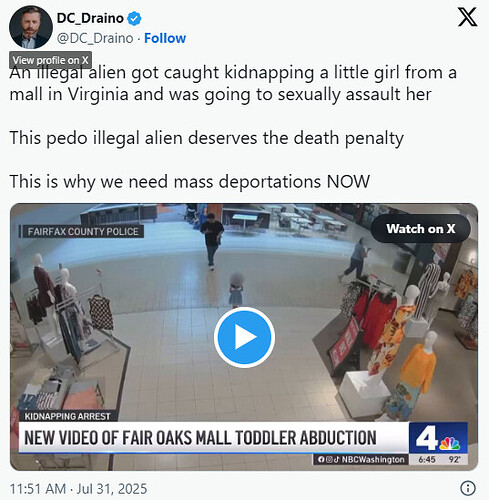Play the embedded news video

tap(244, 337)
